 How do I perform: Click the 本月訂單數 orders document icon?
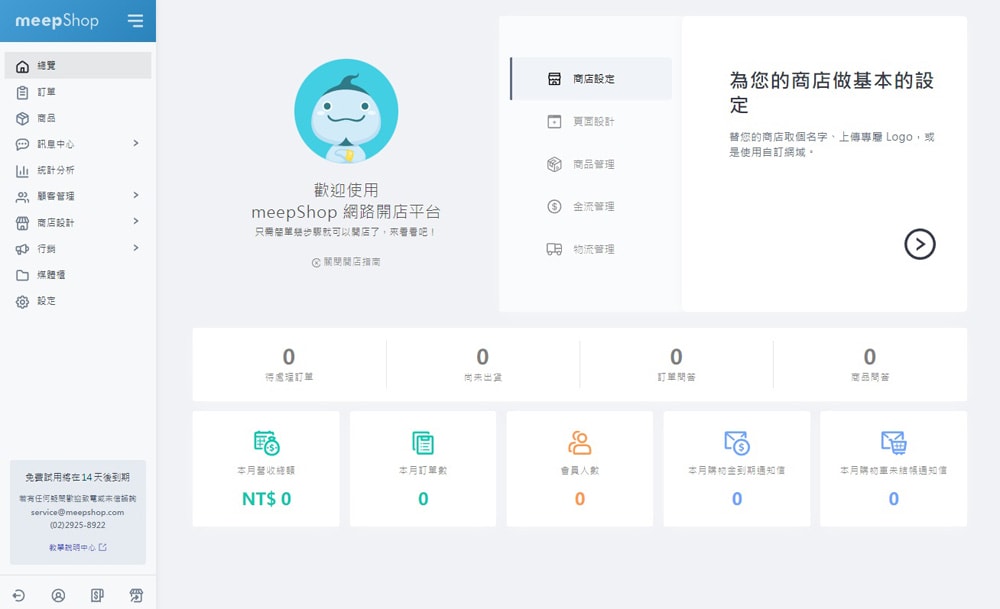point(423,443)
